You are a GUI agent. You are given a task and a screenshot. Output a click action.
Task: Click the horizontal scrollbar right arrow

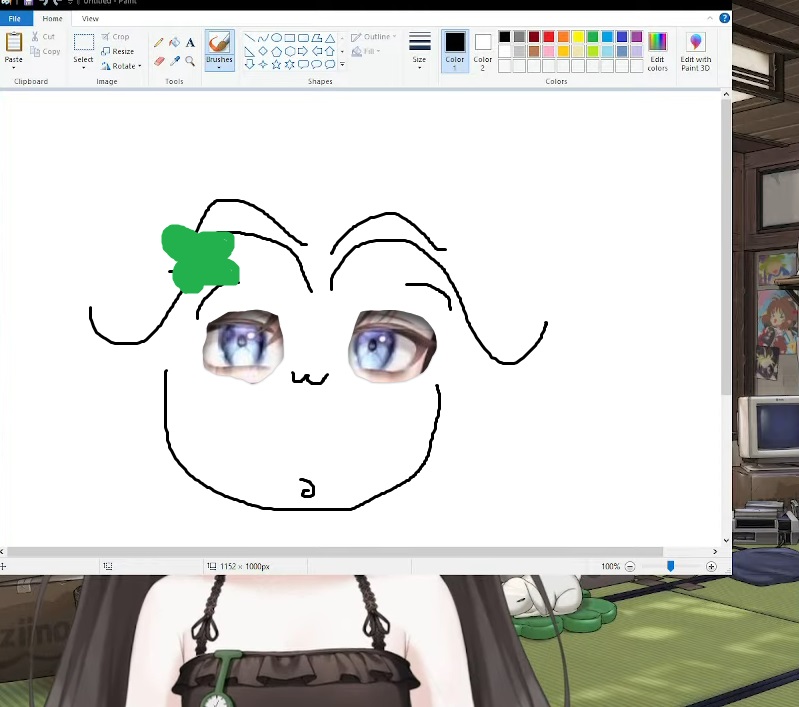click(715, 552)
